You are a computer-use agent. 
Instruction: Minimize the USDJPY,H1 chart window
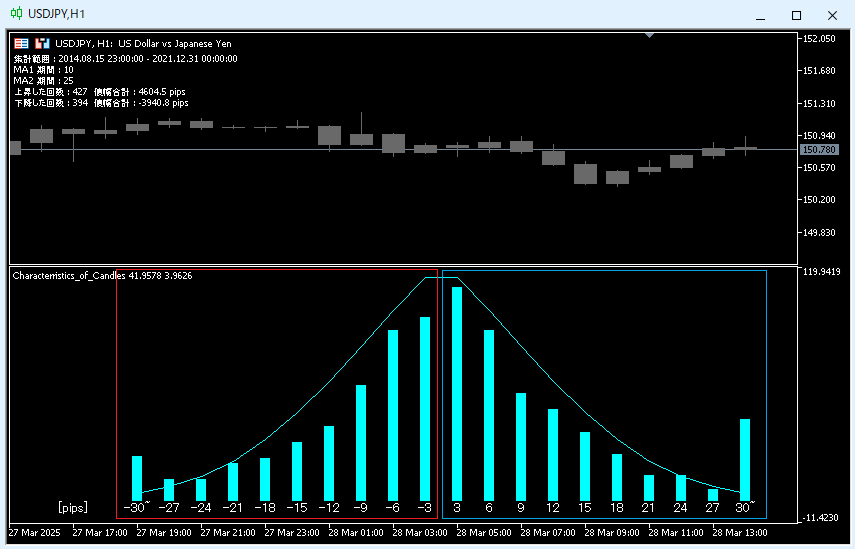760,16
